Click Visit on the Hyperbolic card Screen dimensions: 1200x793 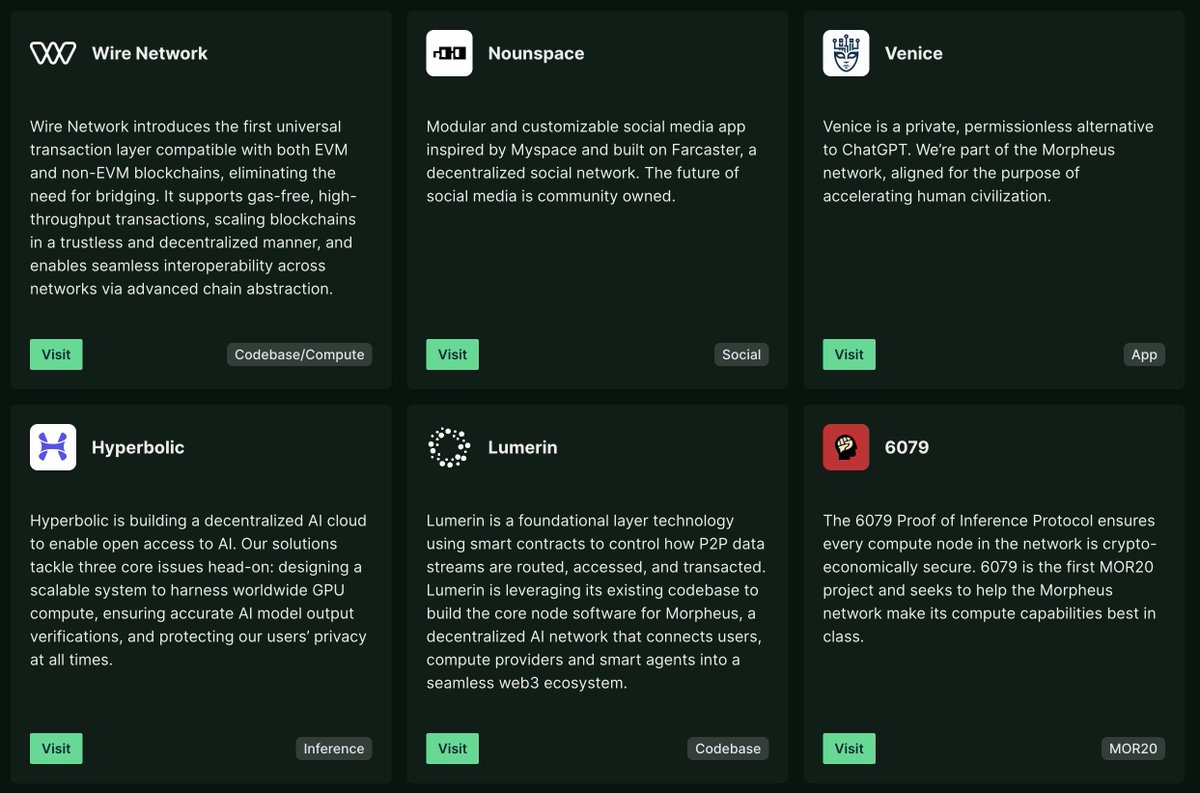click(56, 748)
